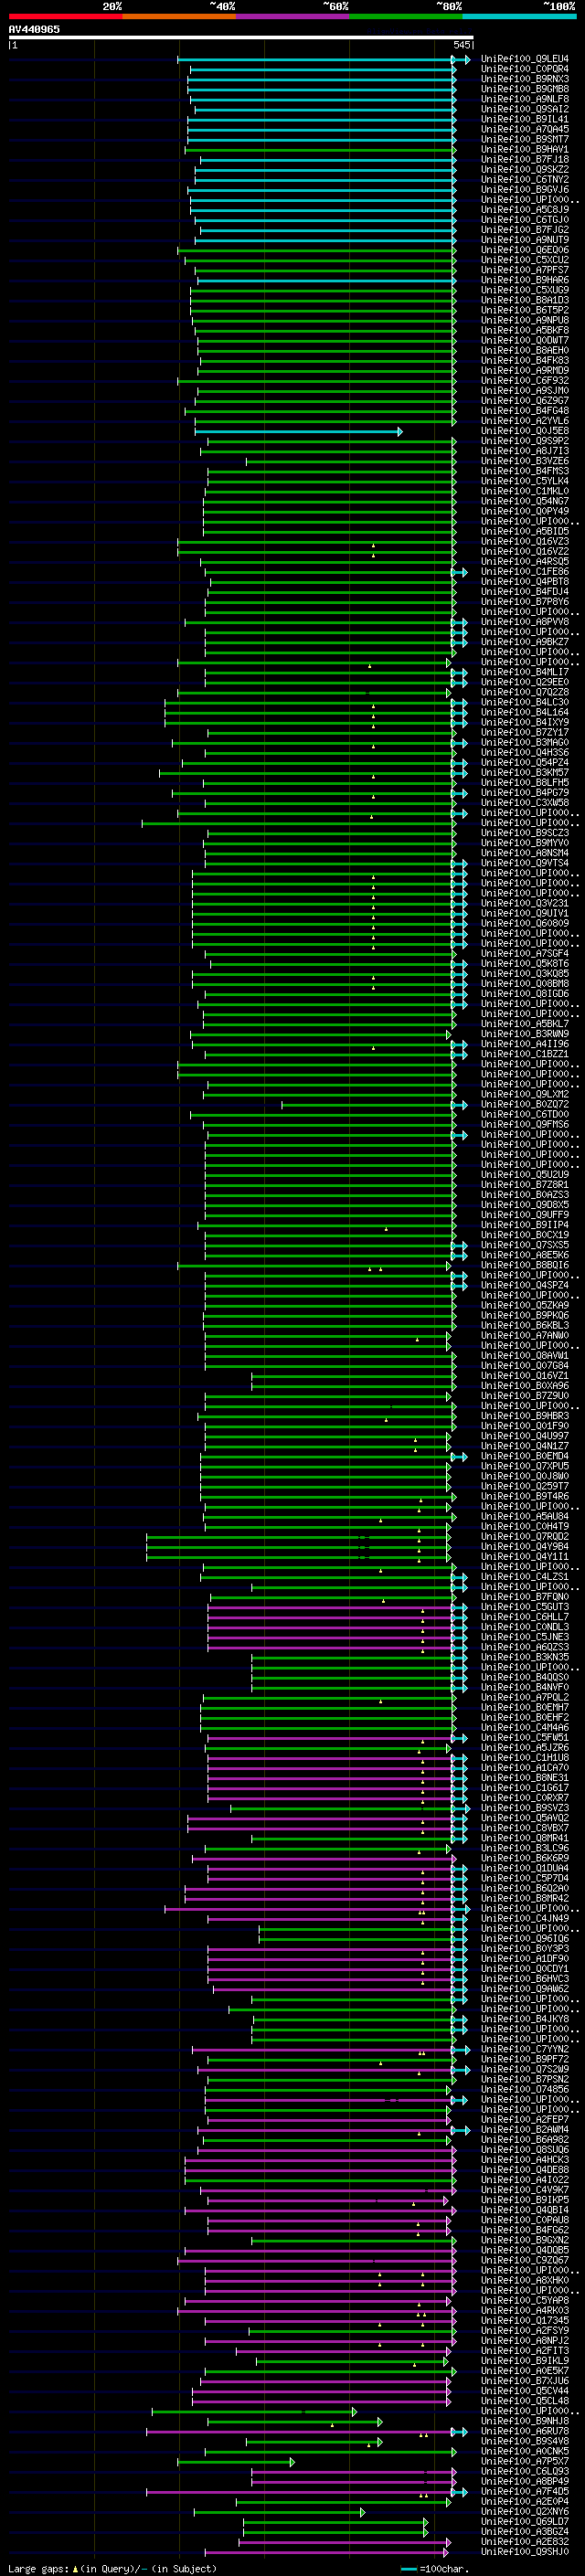Open hit UniRef100_Q9LEW4

pyautogui.click(x=525, y=59)
